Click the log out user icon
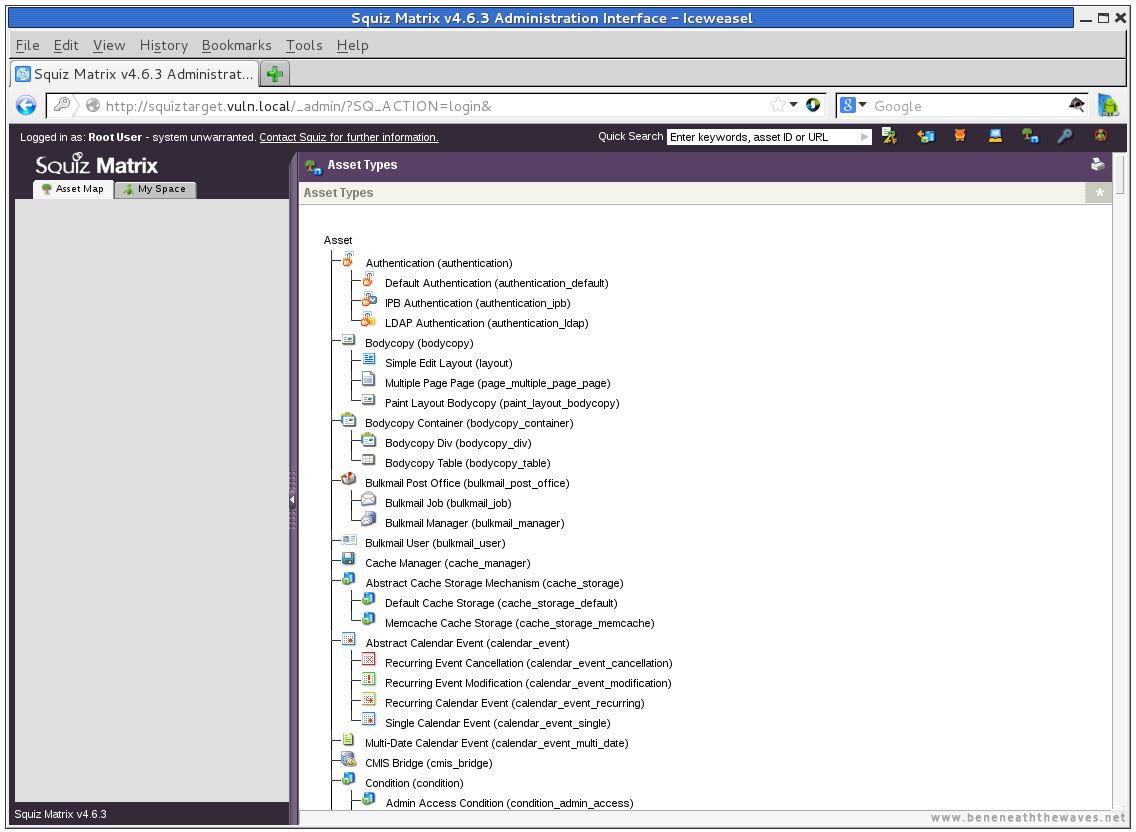The width and height of the screenshot is (1136, 832). tap(1100, 136)
